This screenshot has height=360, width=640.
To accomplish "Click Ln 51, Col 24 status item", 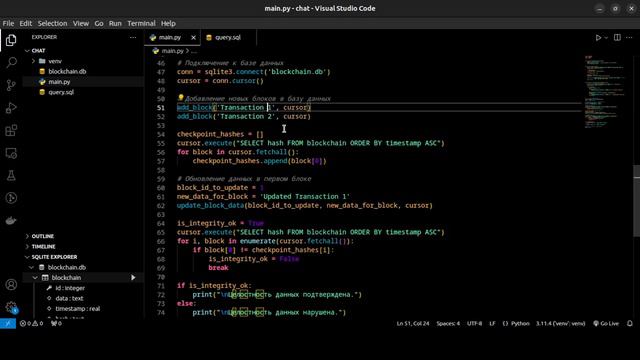I will [413, 324].
